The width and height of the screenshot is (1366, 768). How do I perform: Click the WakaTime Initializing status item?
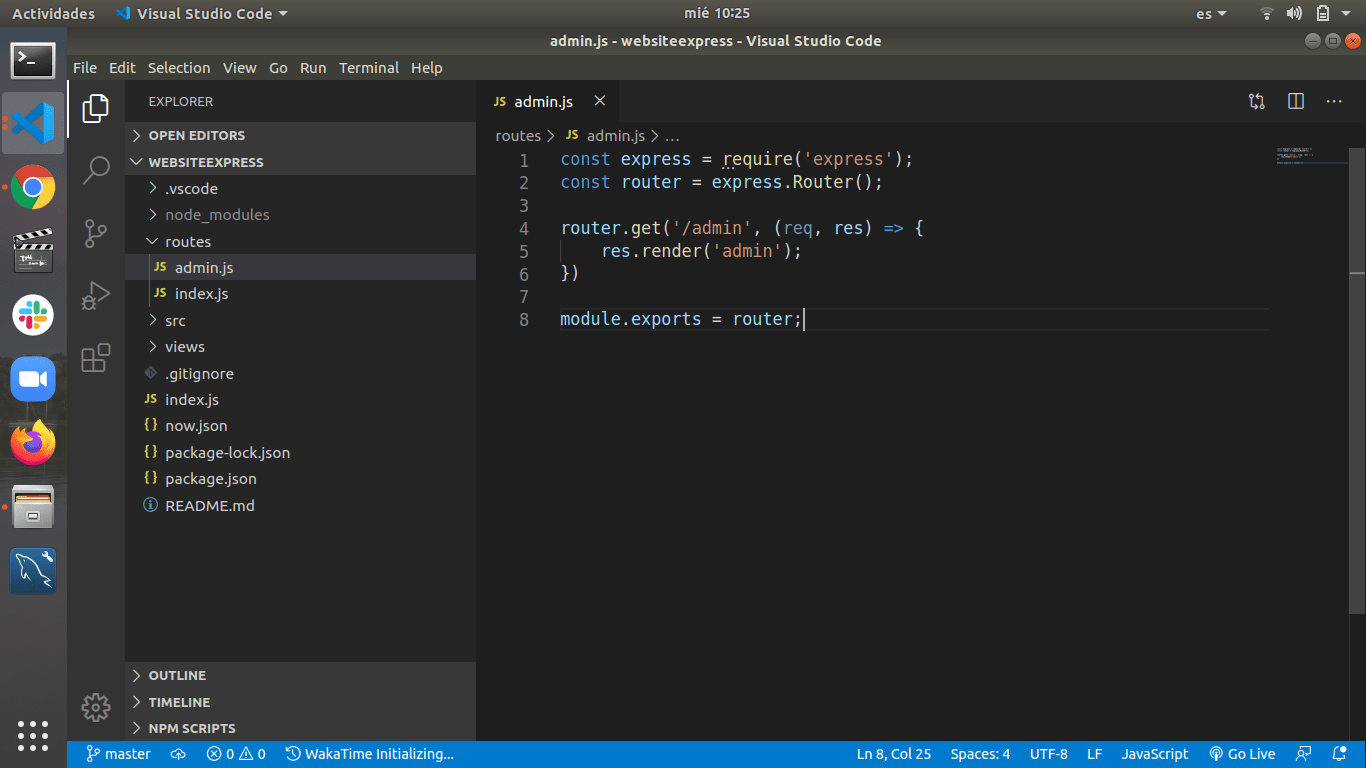tap(370, 754)
